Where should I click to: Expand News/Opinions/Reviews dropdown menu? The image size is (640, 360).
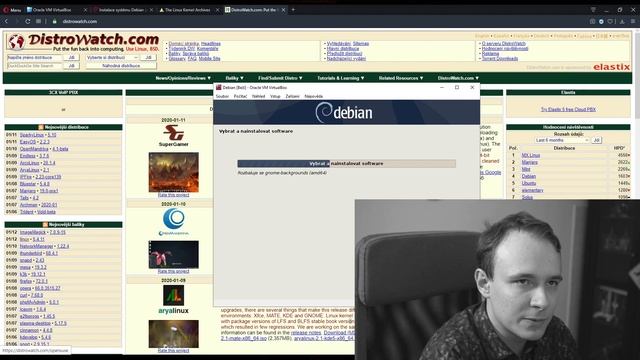coord(183,78)
